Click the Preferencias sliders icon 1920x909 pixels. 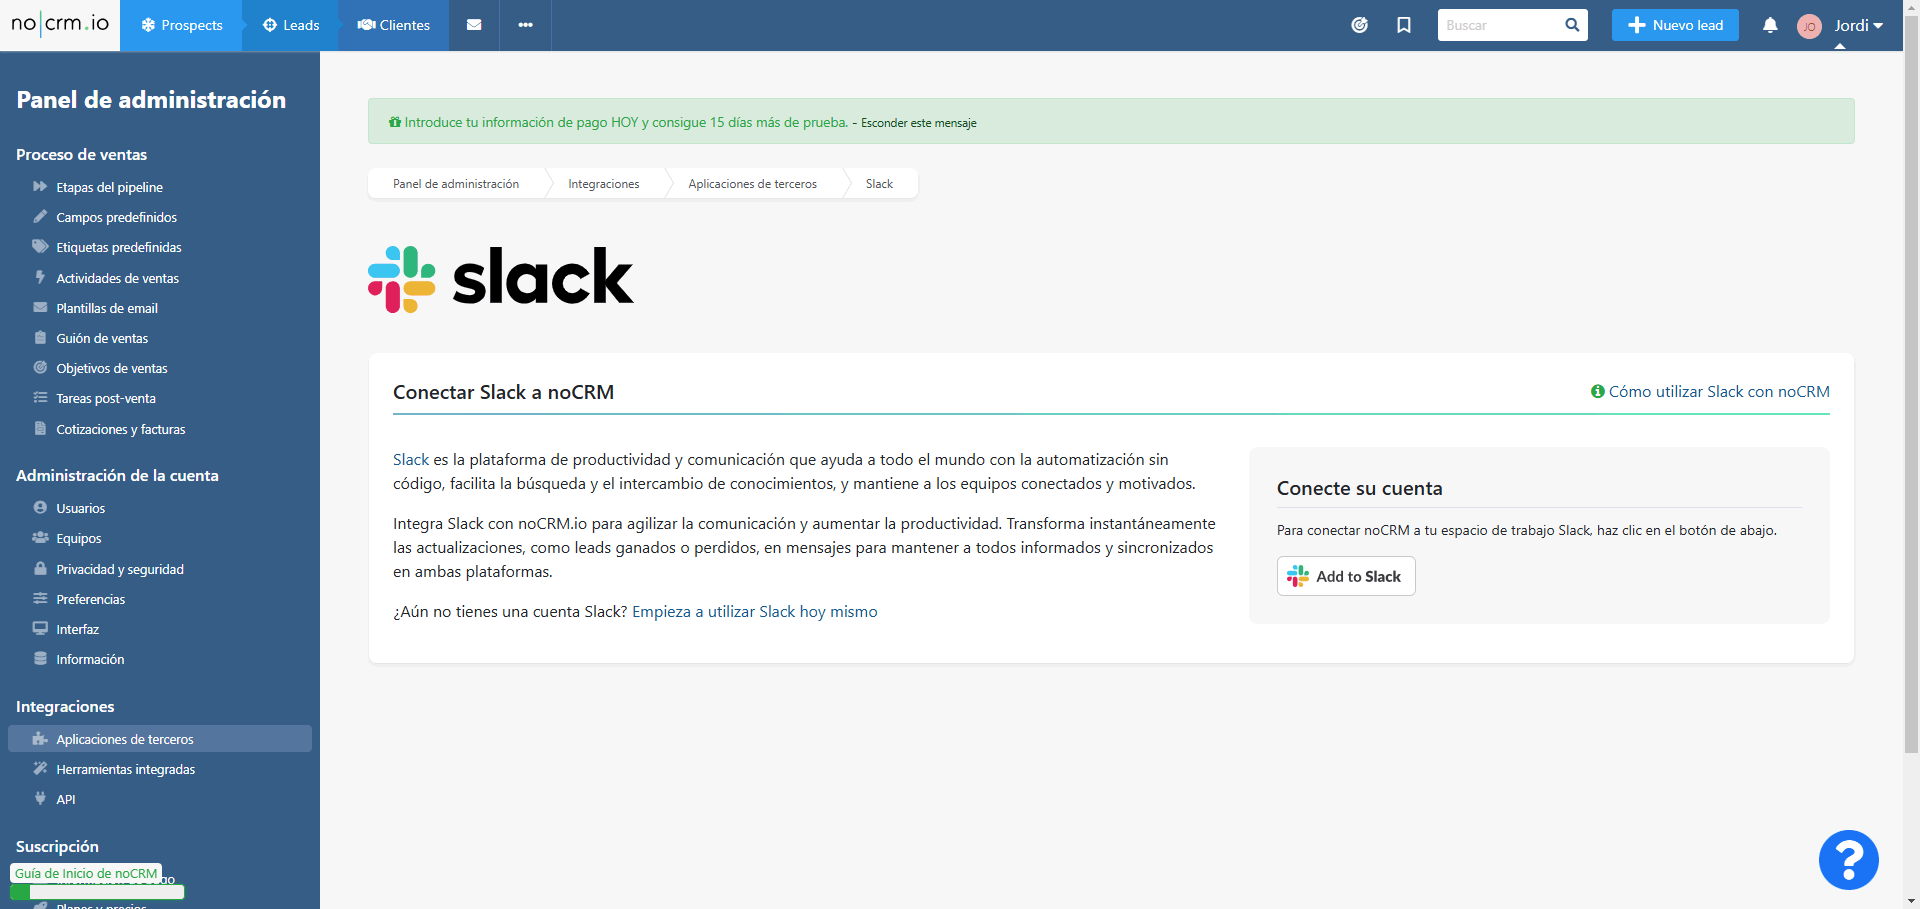point(40,599)
